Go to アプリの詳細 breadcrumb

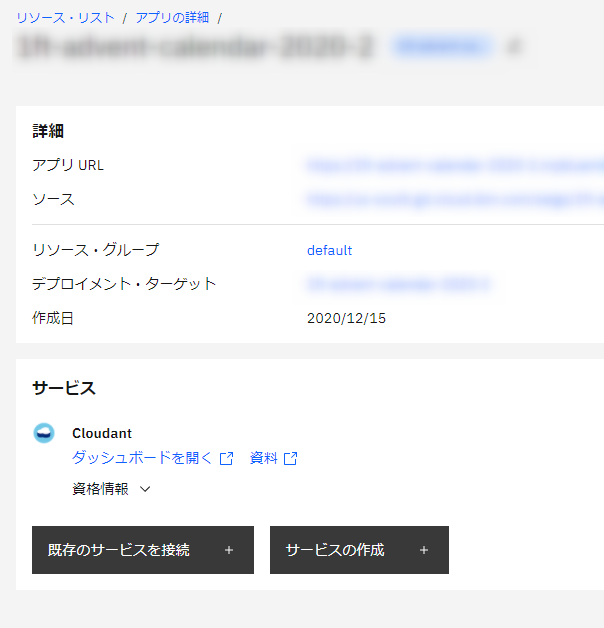(x=172, y=18)
